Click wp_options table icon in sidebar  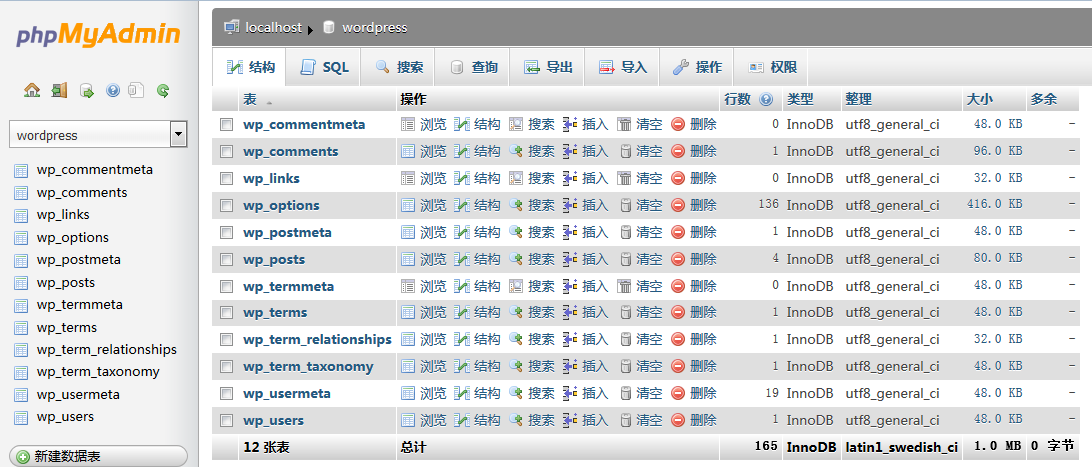pos(21,237)
